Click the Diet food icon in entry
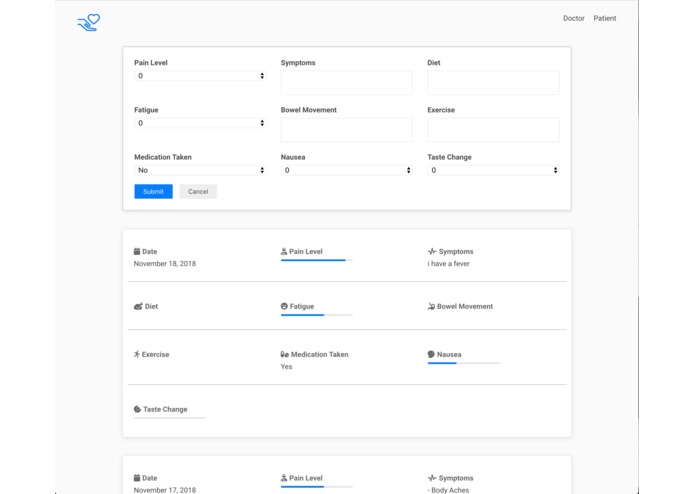The width and height of the screenshot is (695, 494). click(138, 306)
